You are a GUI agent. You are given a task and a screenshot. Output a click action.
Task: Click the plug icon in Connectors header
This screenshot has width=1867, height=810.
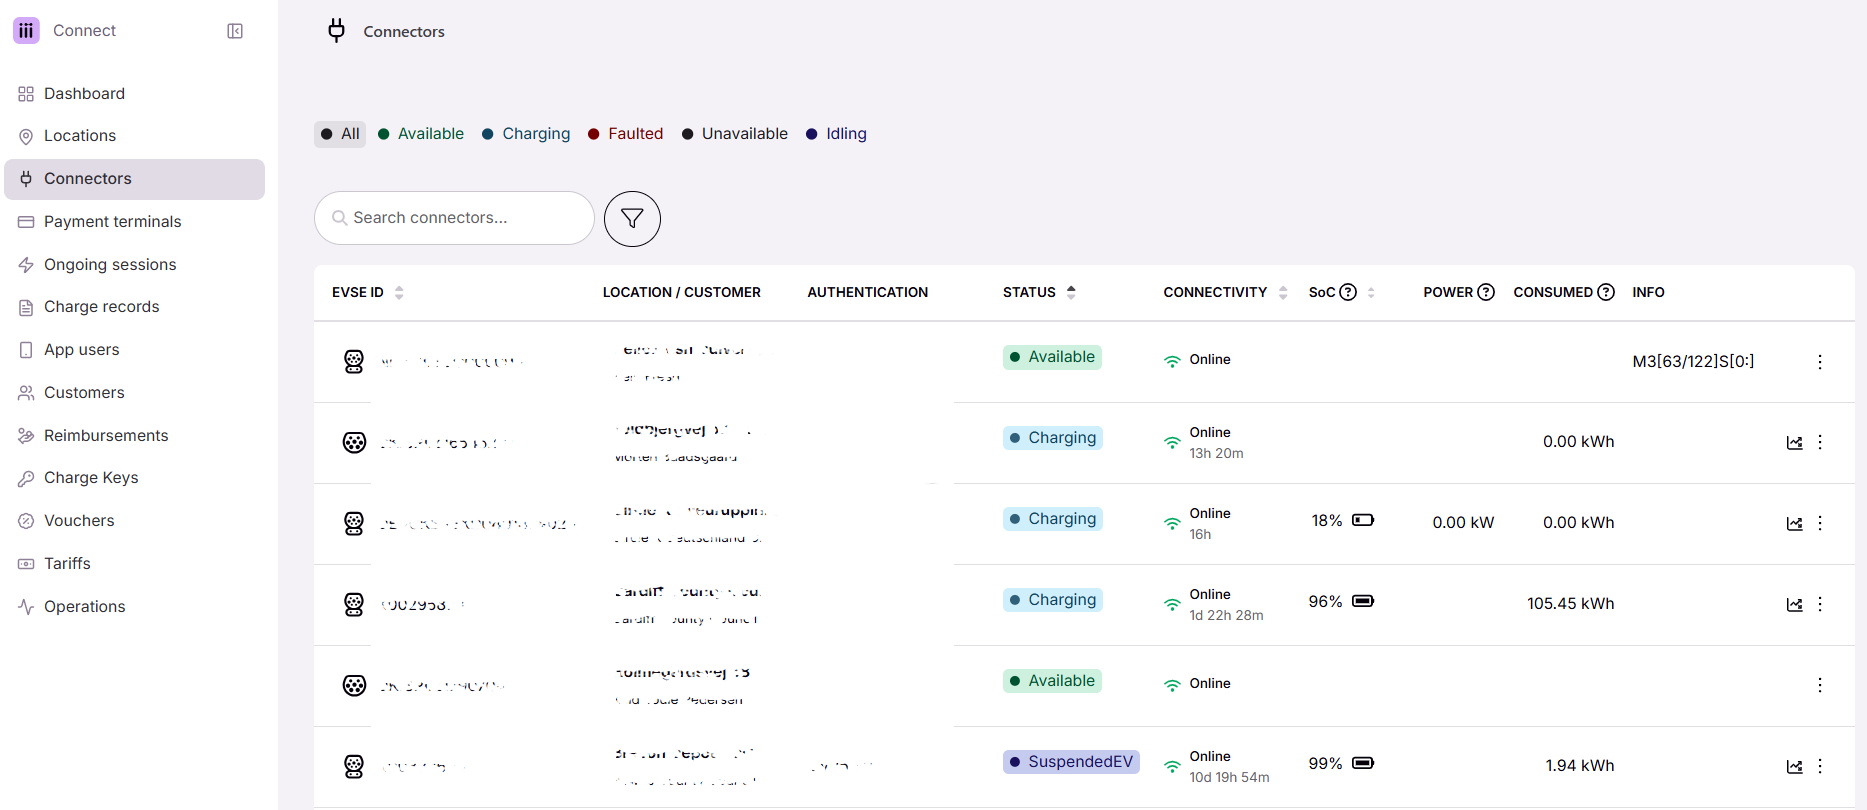pos(337,31)
